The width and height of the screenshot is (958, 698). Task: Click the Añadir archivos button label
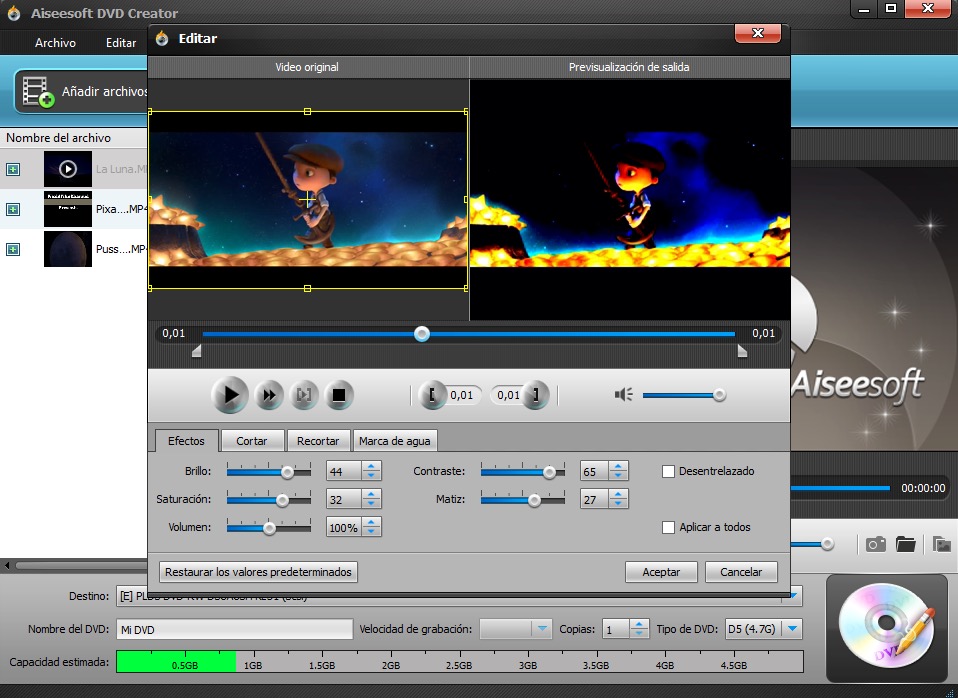(x=104, y=92)
